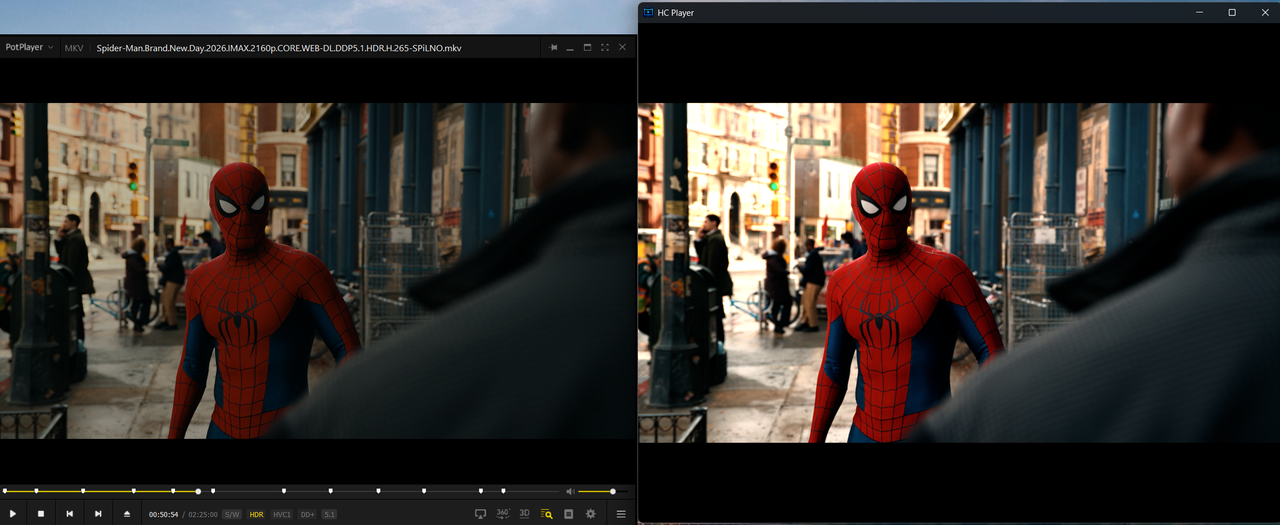Stop the video with PotPlayer's Stop button
Image resolution: width=1280 pixels, height=525 pixels.
(41, 514)
